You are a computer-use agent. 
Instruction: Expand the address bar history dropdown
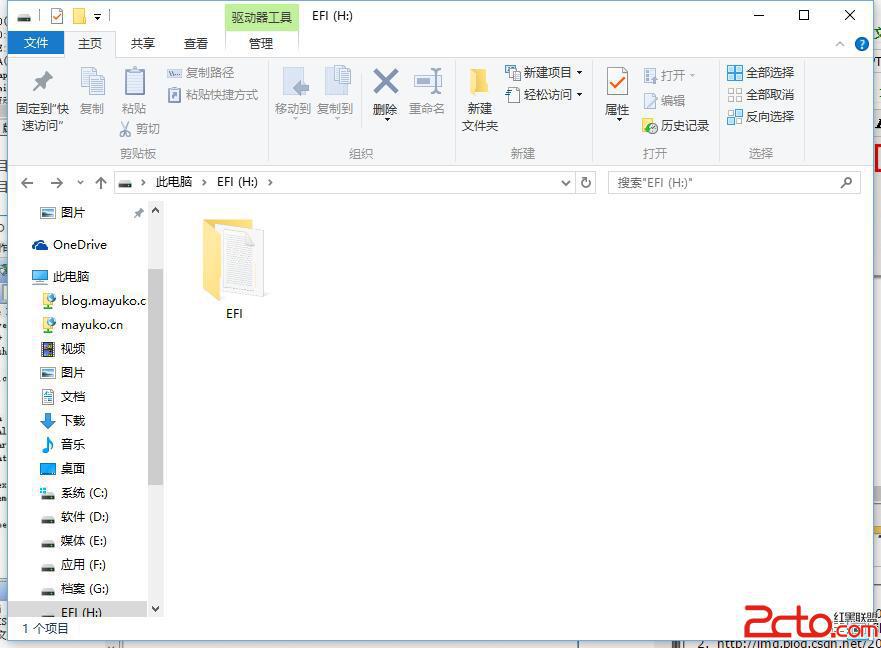[x=565, y=183]
